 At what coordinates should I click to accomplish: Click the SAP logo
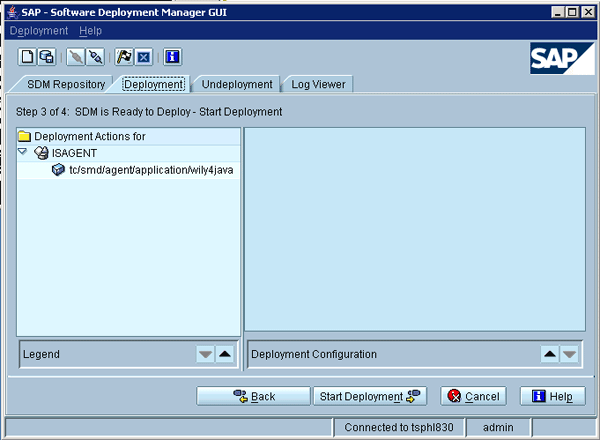click(562, 58)
